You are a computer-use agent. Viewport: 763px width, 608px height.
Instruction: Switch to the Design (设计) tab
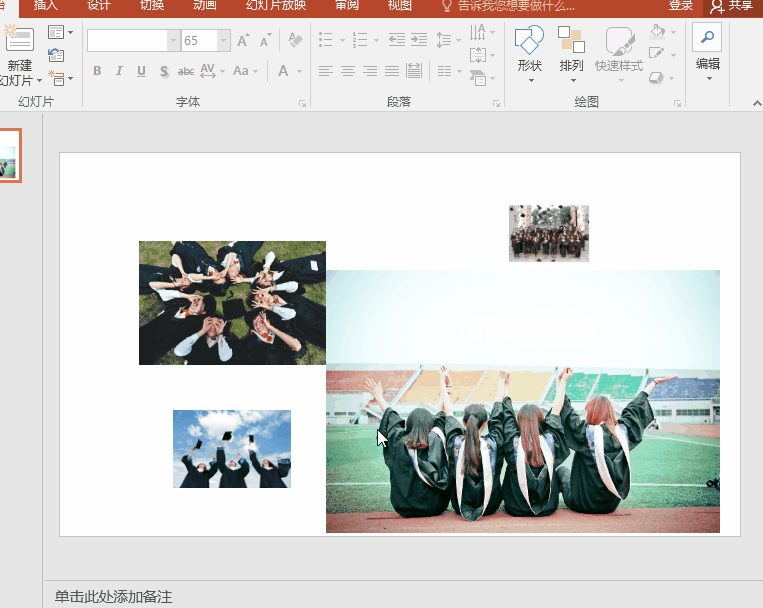[99, 5]
